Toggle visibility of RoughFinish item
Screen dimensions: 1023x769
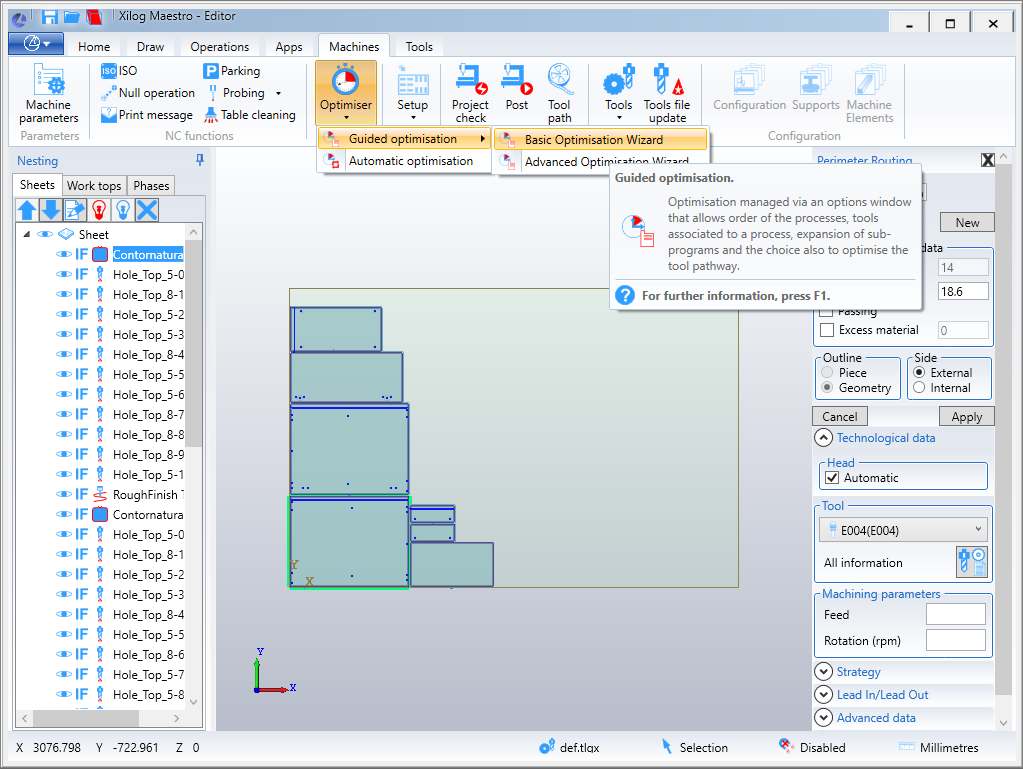64,494
